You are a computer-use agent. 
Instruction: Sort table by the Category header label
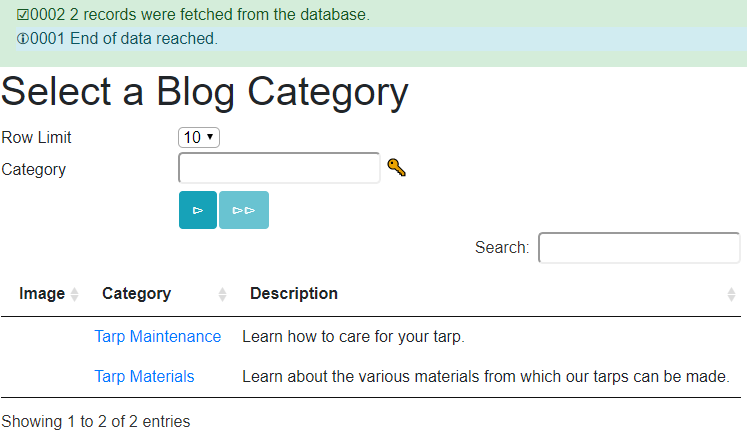pos(136,294)
